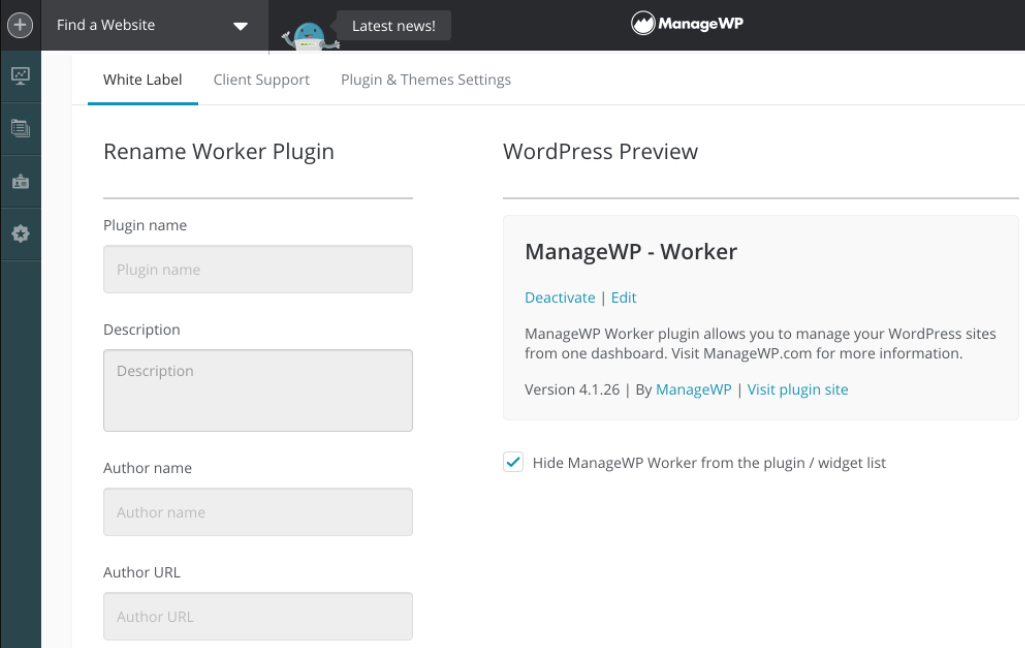Focus the Plugin name input field

(x=258, y=270)
